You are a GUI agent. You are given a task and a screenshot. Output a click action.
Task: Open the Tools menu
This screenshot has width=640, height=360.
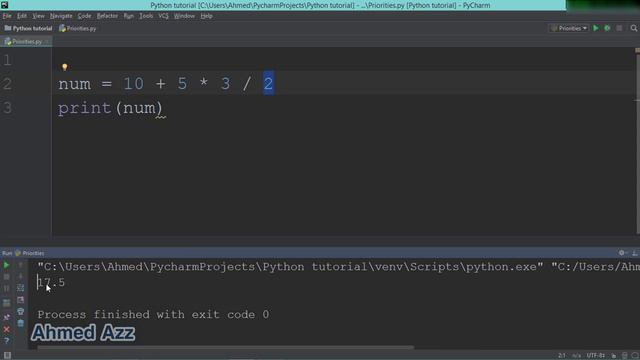(146, 16)
